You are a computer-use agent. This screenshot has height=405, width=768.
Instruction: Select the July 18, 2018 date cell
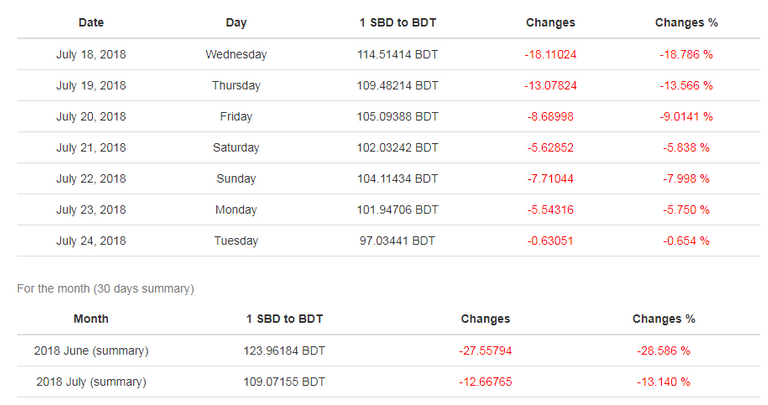pyautogui.click(x=91, y=54)
